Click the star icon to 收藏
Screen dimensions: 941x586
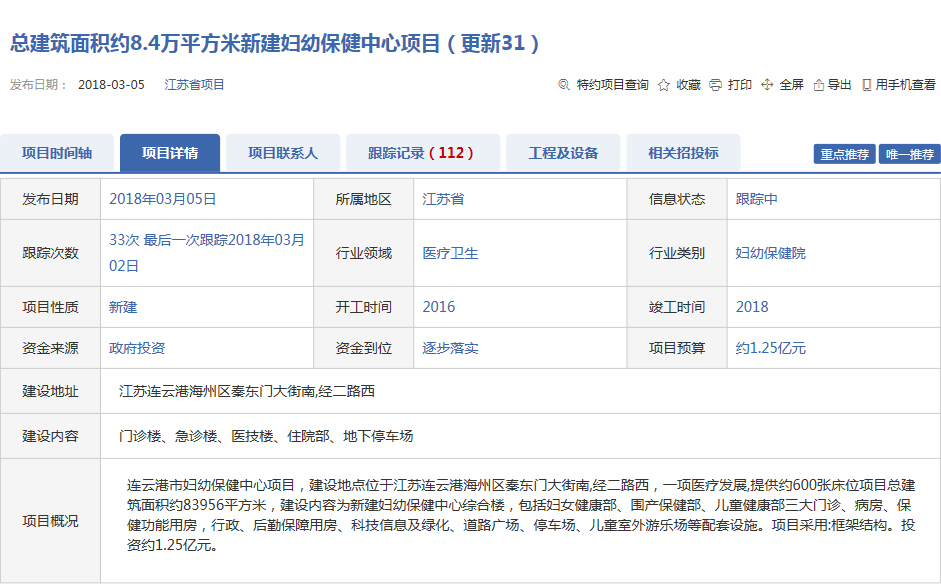pos(663,85)
